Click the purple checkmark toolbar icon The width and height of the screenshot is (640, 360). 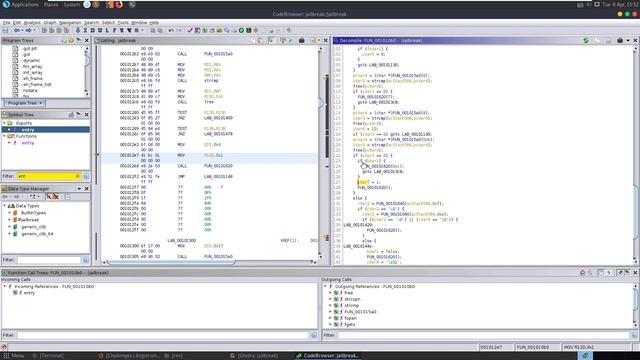pyautogui.click(x=190, y=31)
